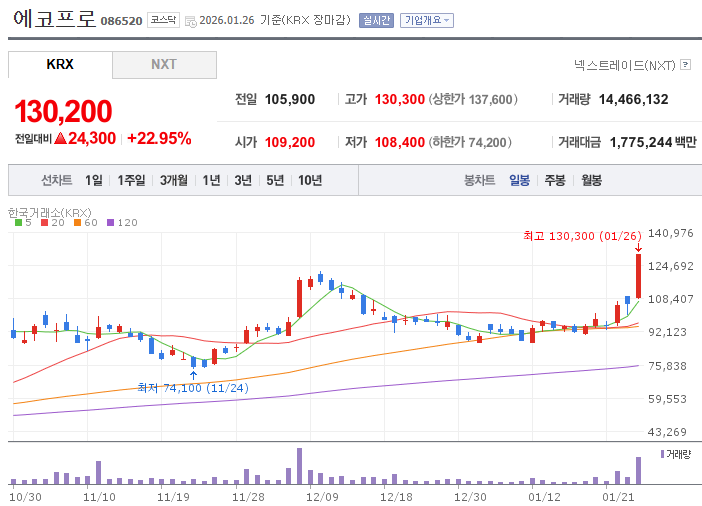Select the 월봉 monthly candle chart

[591, 180]
